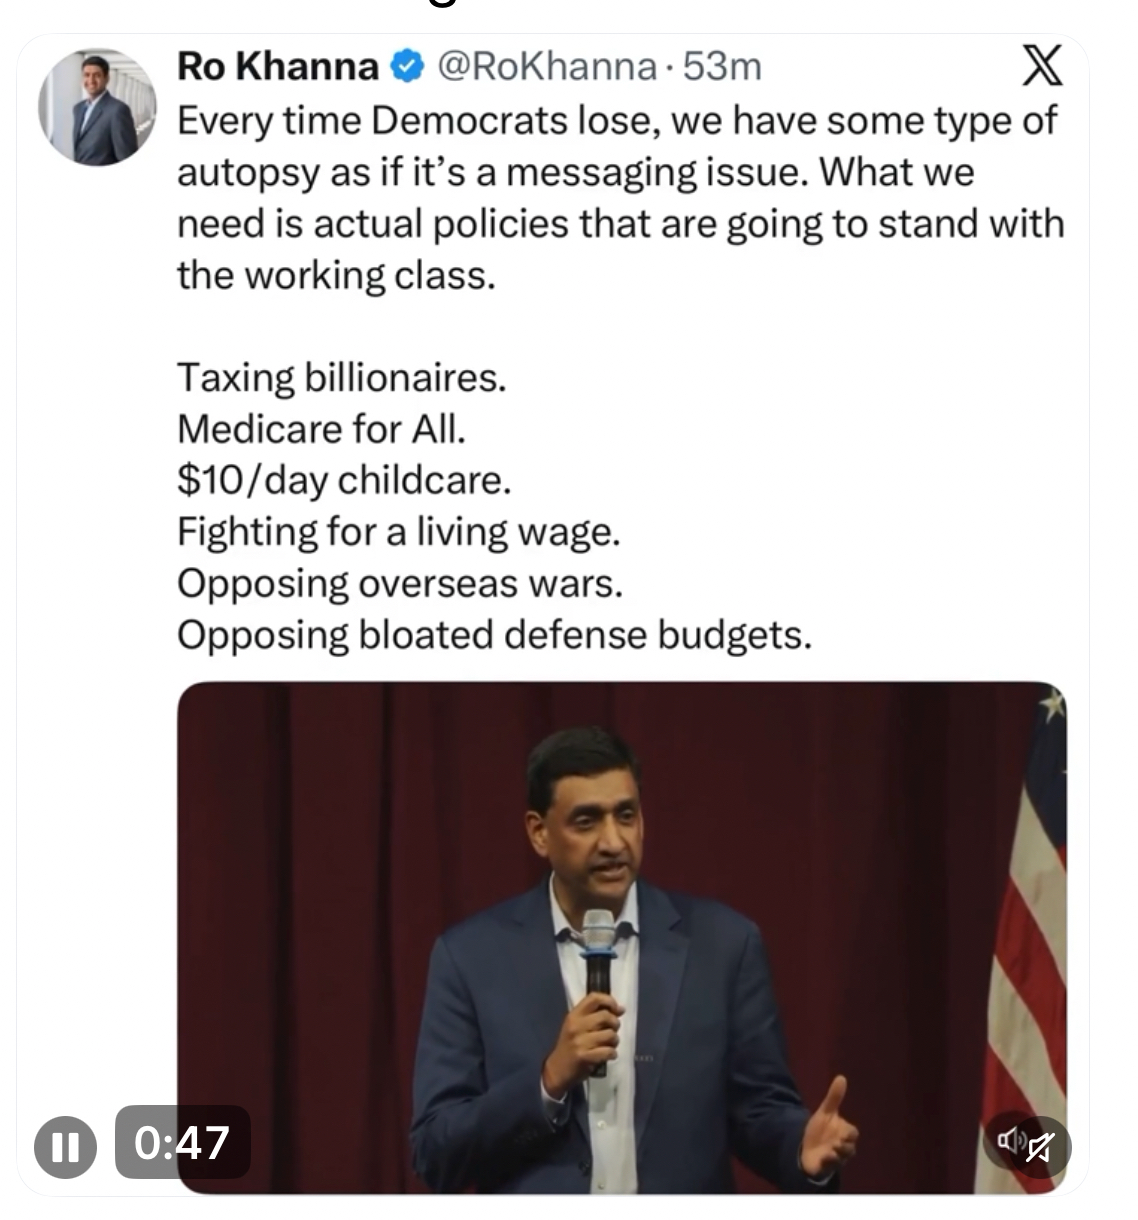Viewport: 1138px width, 1220px height.
Task: Click the 0:47 video time label
Action: point(182,1142)
